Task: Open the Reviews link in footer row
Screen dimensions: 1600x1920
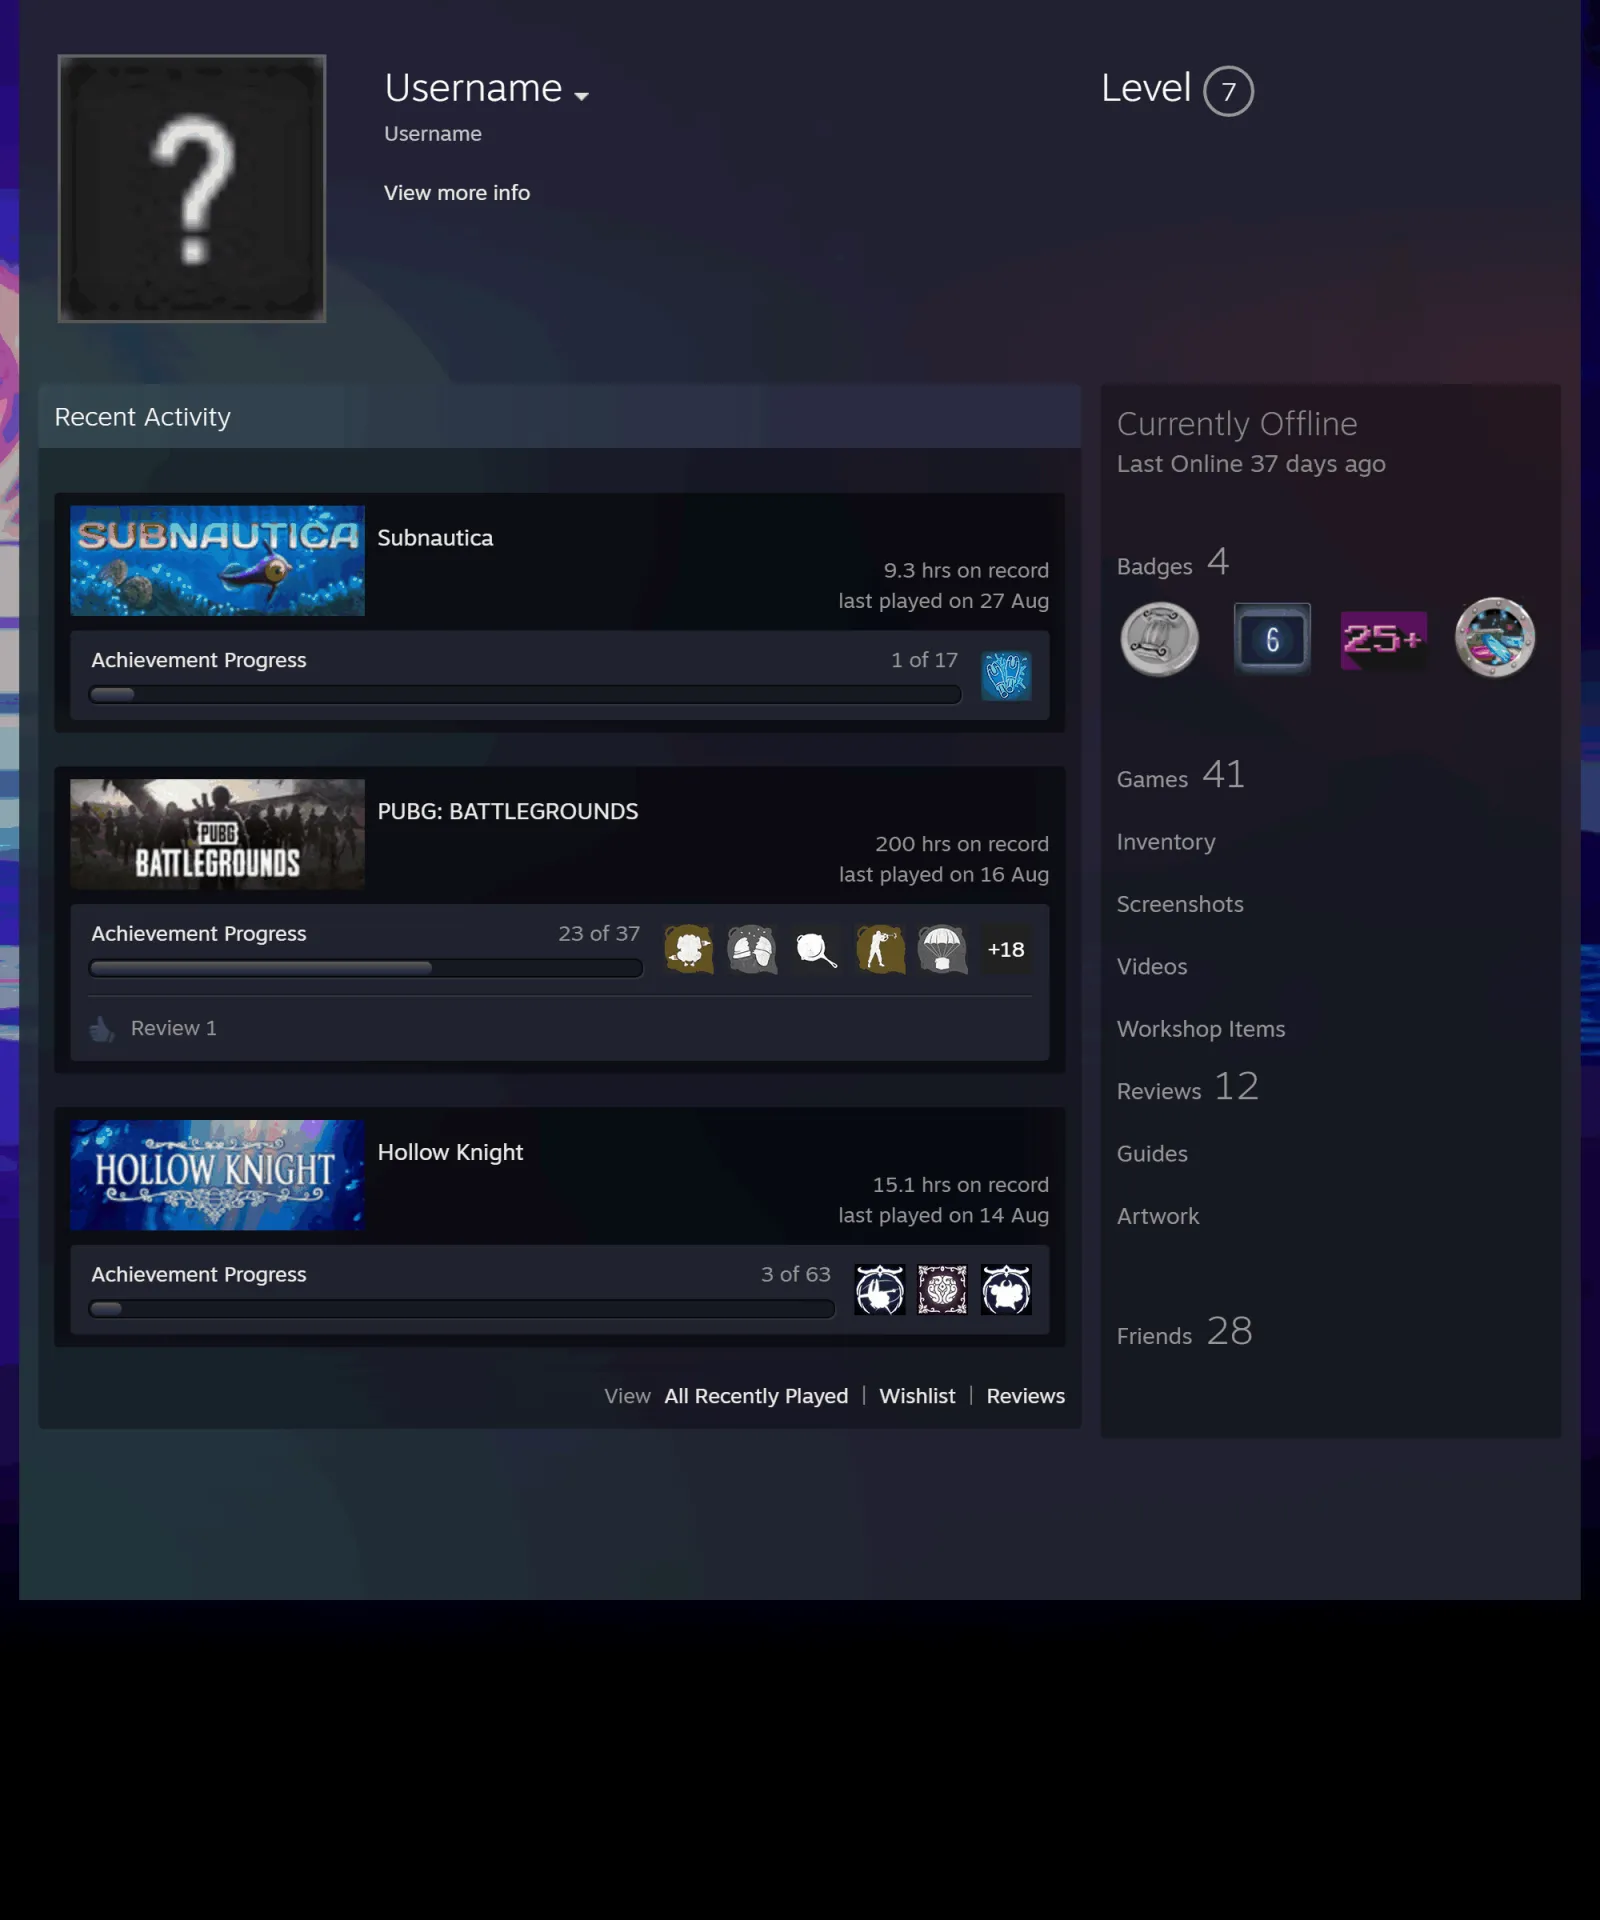Action: (1026, 1396)
